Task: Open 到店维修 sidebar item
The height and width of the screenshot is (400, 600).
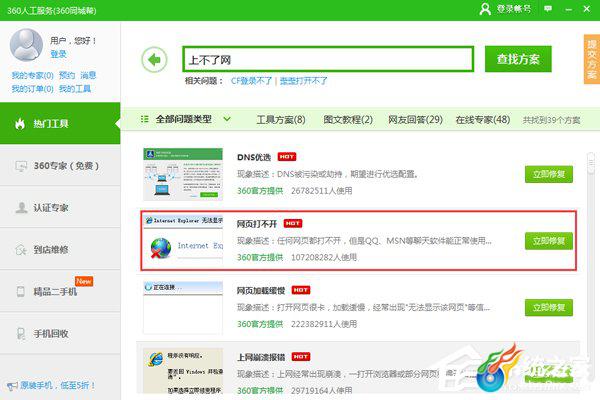Action: click(60, 250)
